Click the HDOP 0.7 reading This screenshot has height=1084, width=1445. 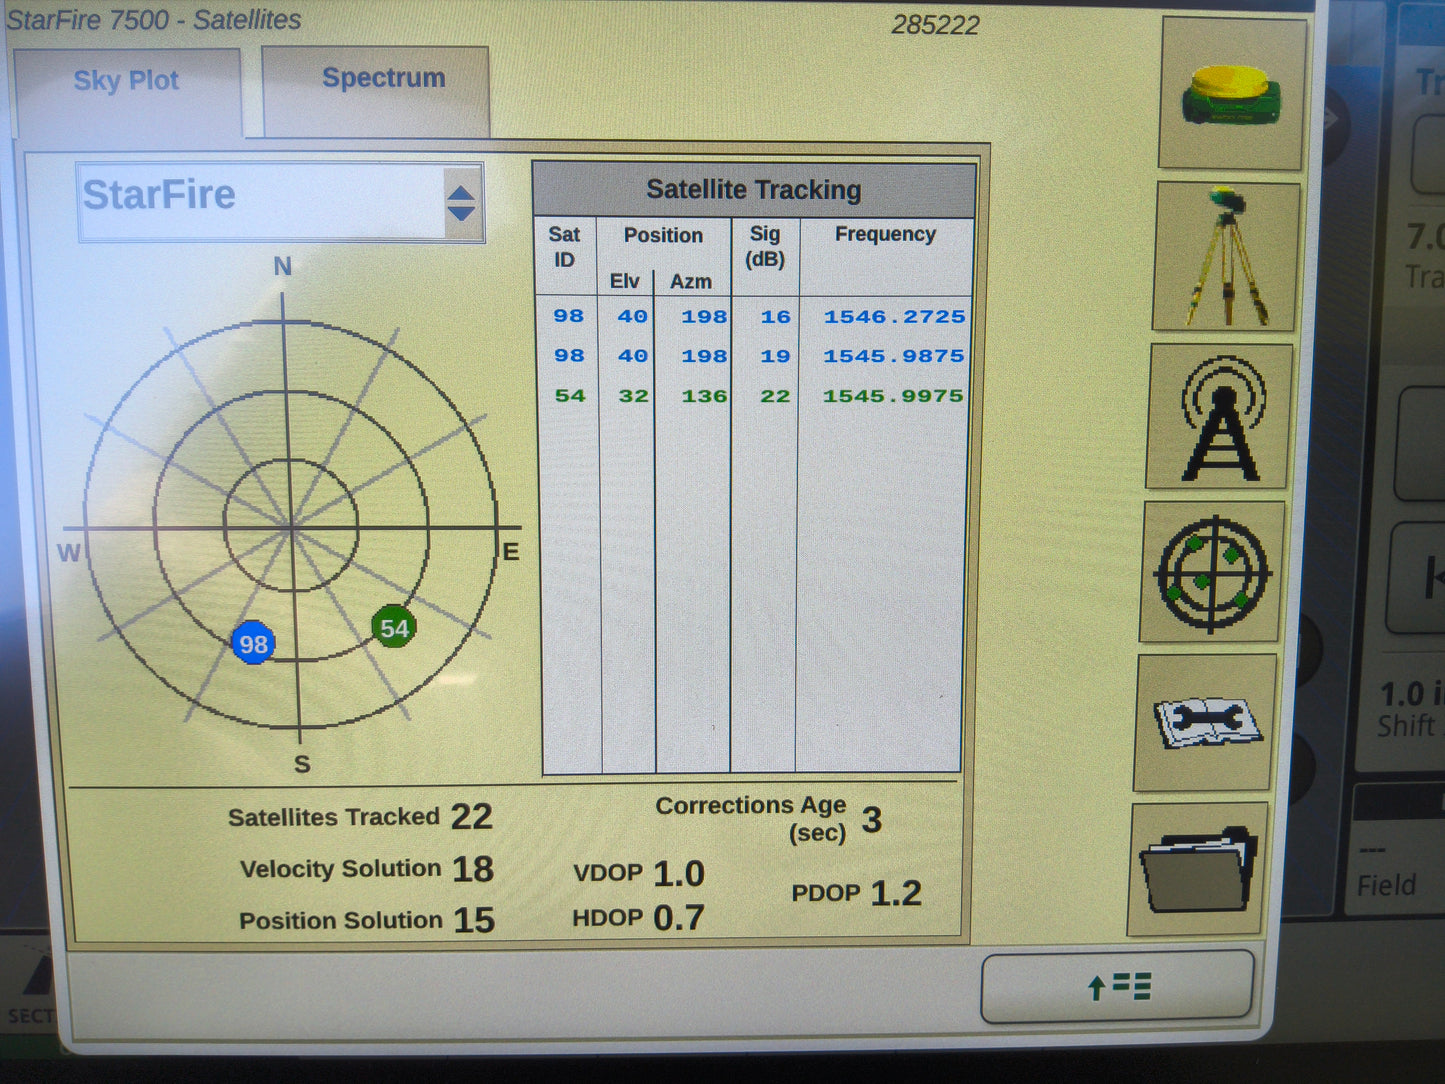click(x=638, y=918)
